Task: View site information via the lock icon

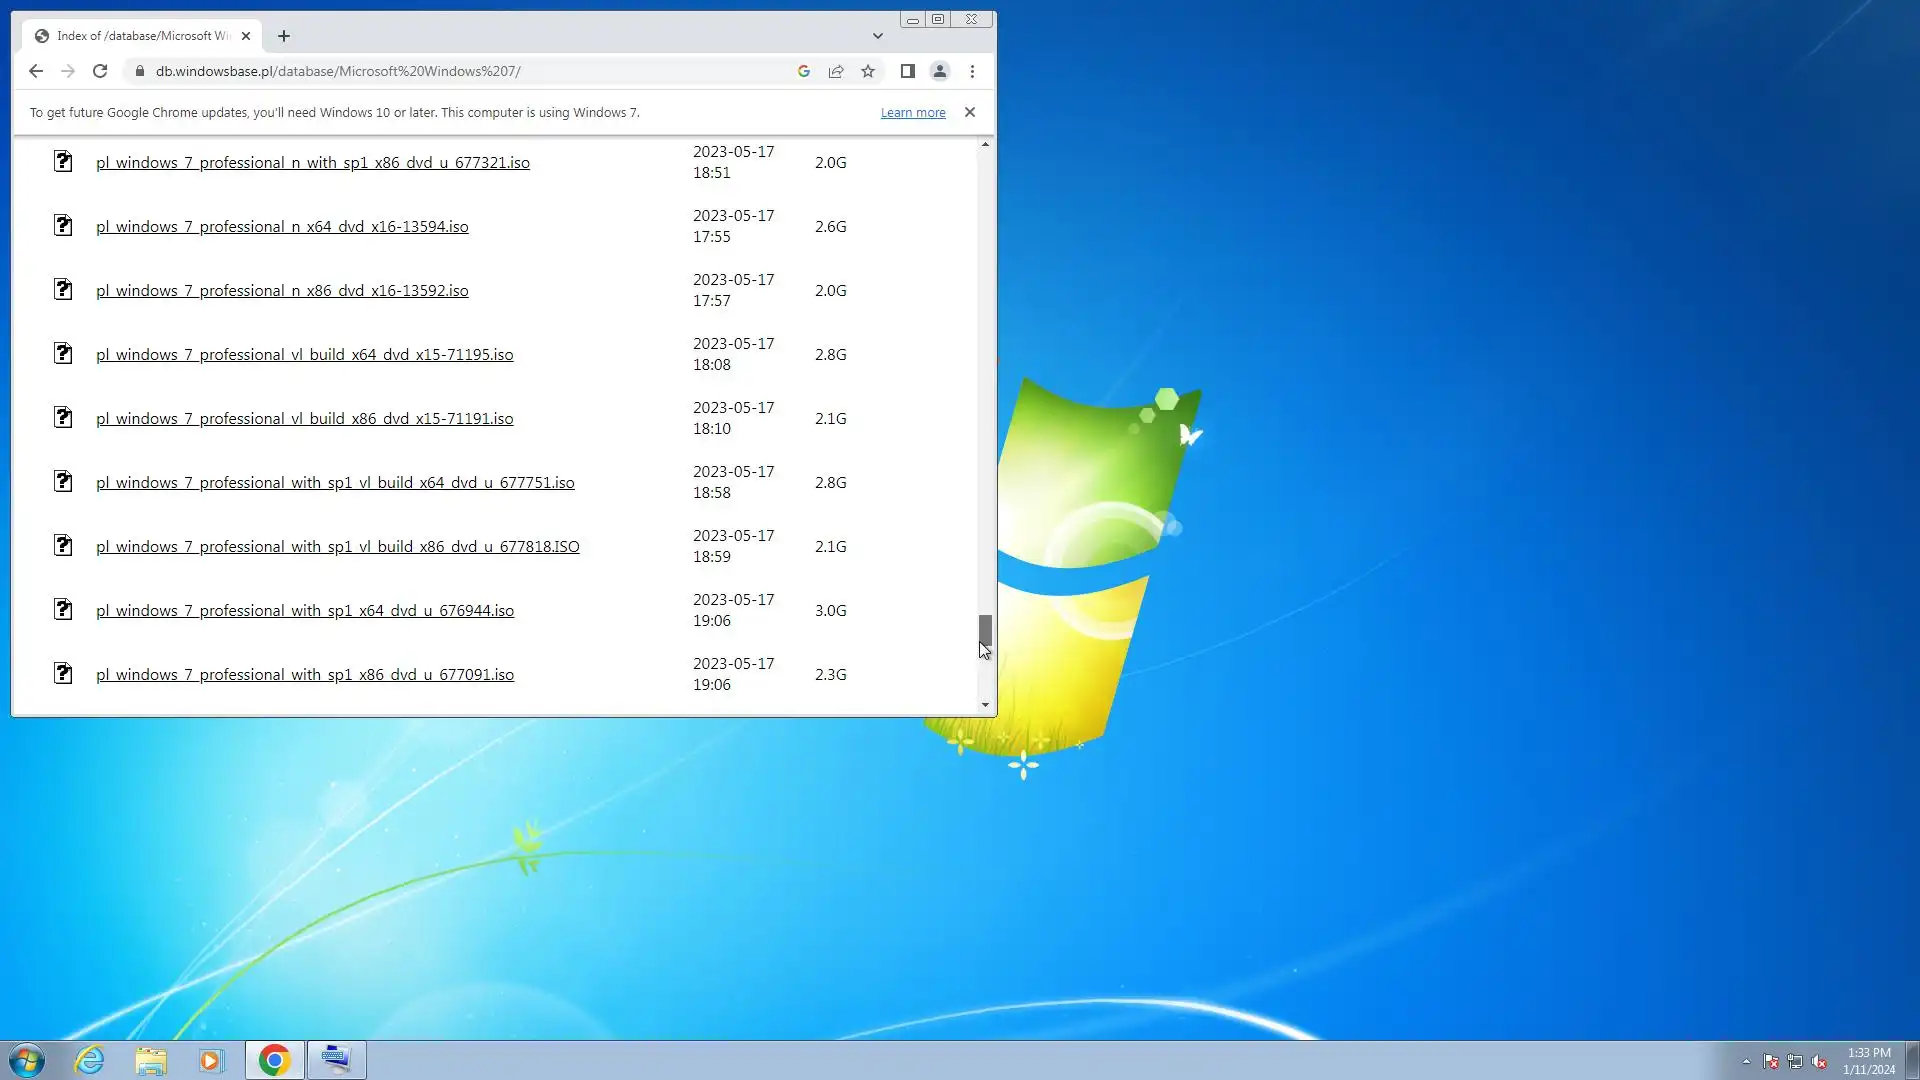Action: (140, 71)
